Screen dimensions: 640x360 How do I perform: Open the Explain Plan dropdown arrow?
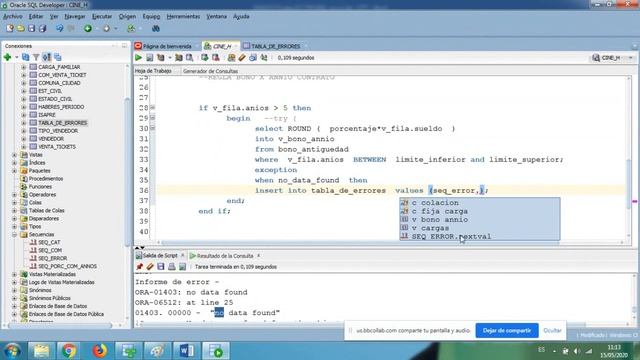point(170,58)
